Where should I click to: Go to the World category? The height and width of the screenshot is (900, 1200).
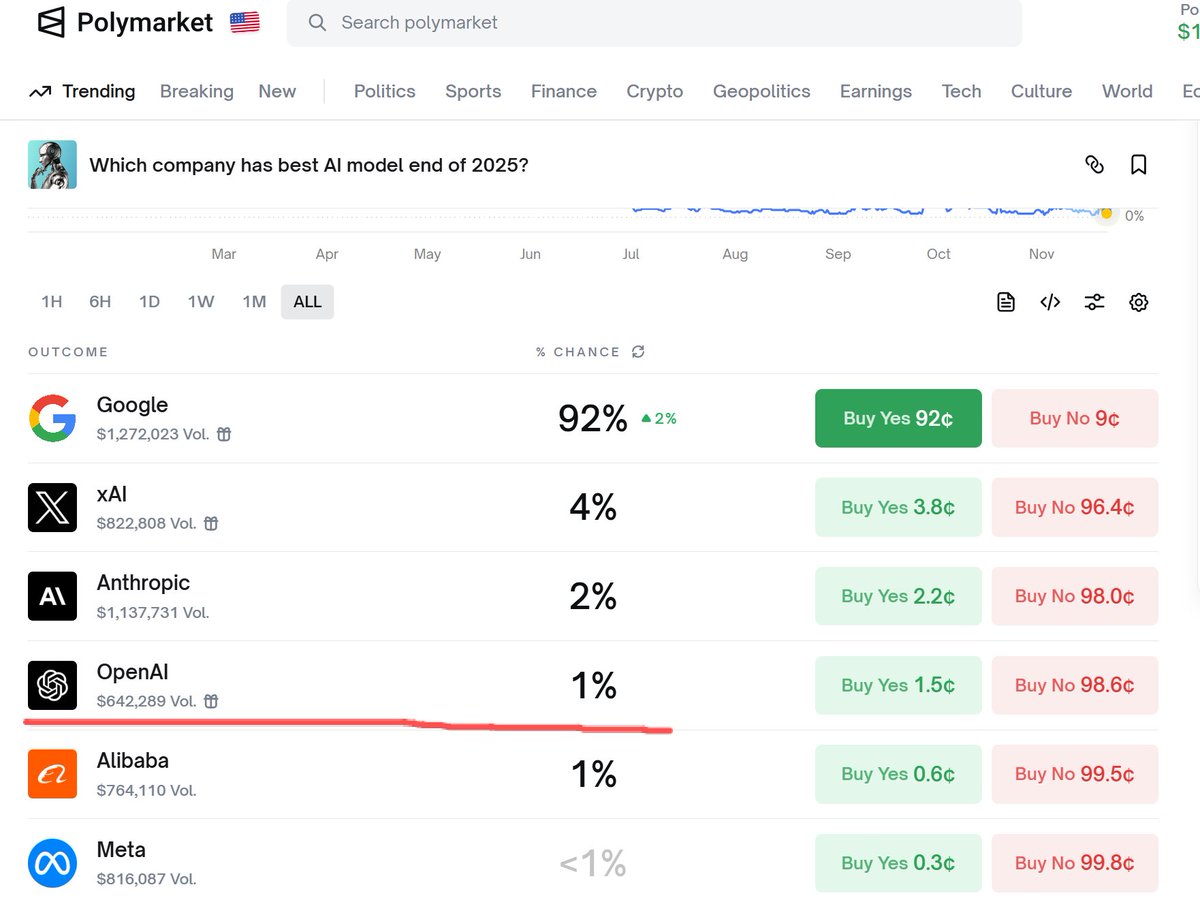1127,92
